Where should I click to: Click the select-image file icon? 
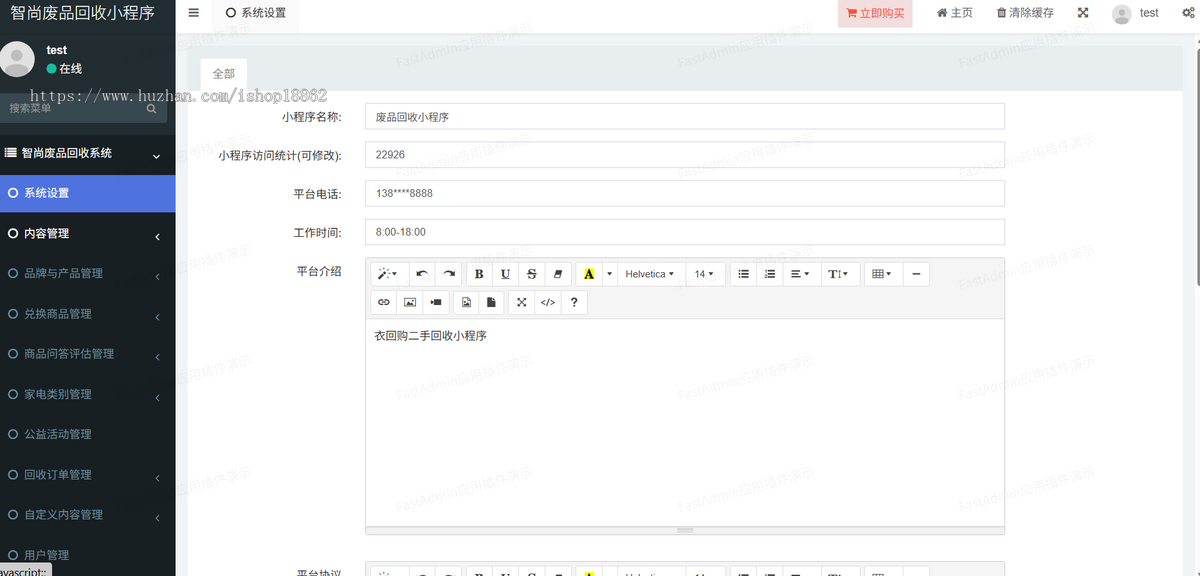click(x=466, y=302)
